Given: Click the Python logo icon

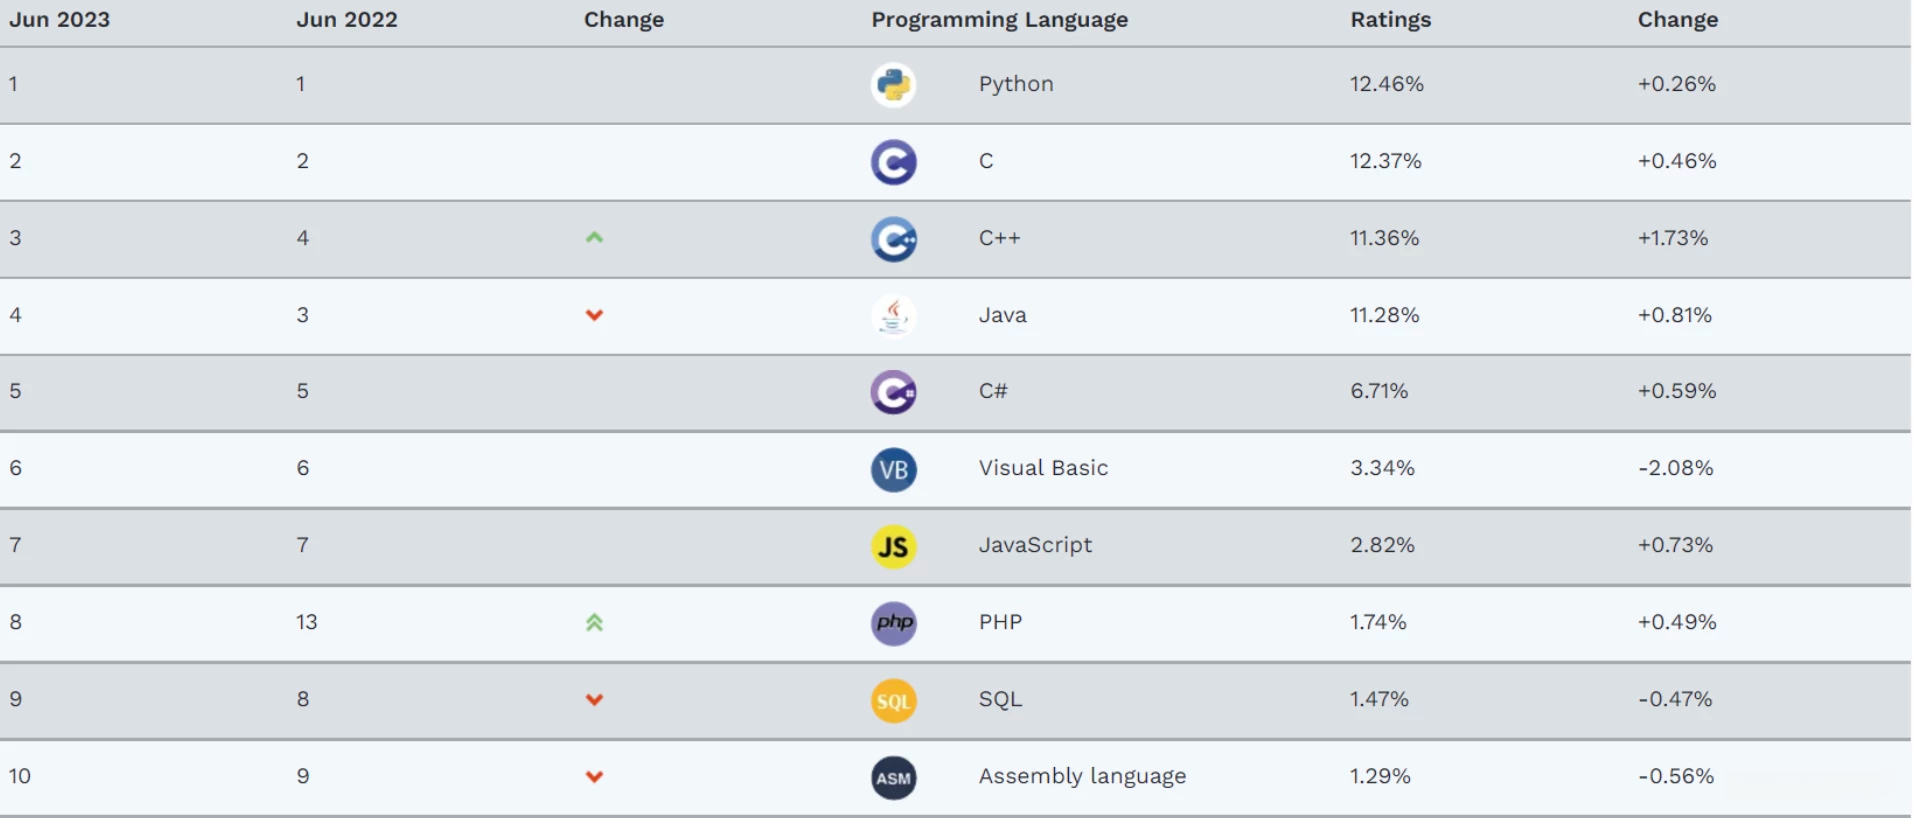Looking at the screenshot, I should coord(893,85).
